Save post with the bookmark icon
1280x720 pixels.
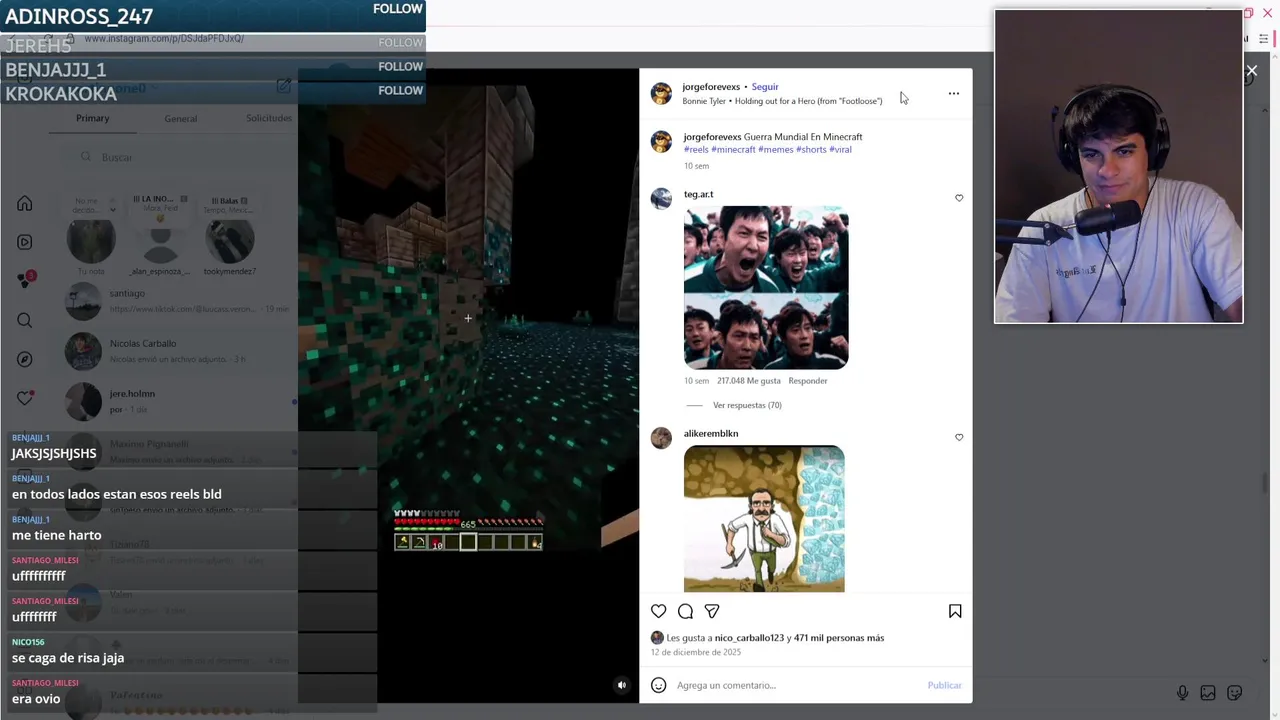tap(955, 611)
